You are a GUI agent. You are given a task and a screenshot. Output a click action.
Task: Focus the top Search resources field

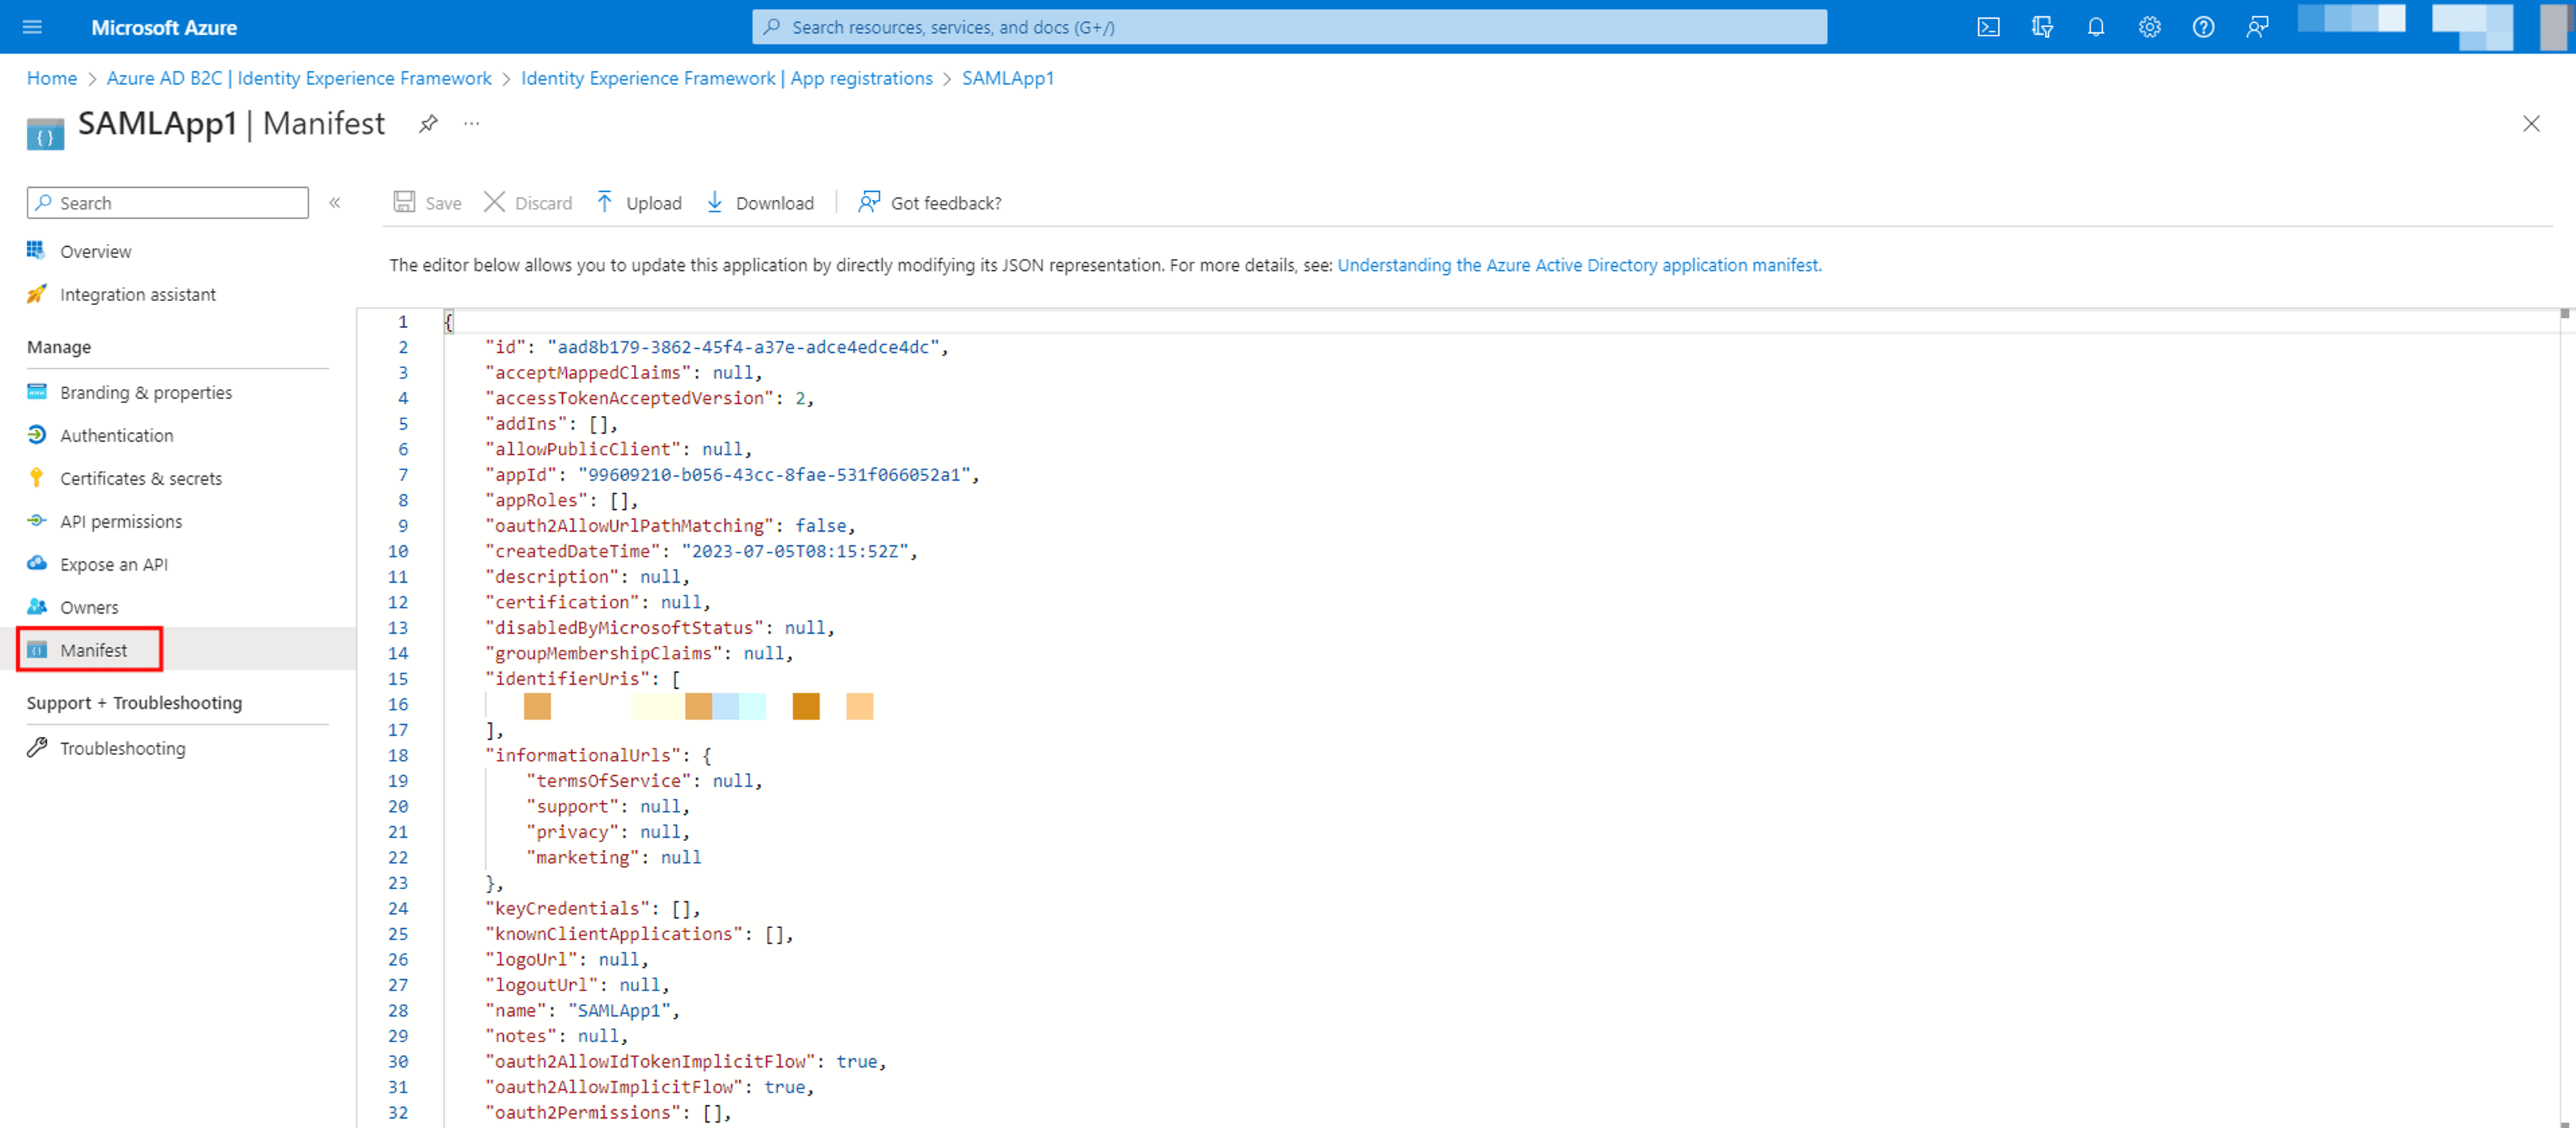click(1289, 27)
